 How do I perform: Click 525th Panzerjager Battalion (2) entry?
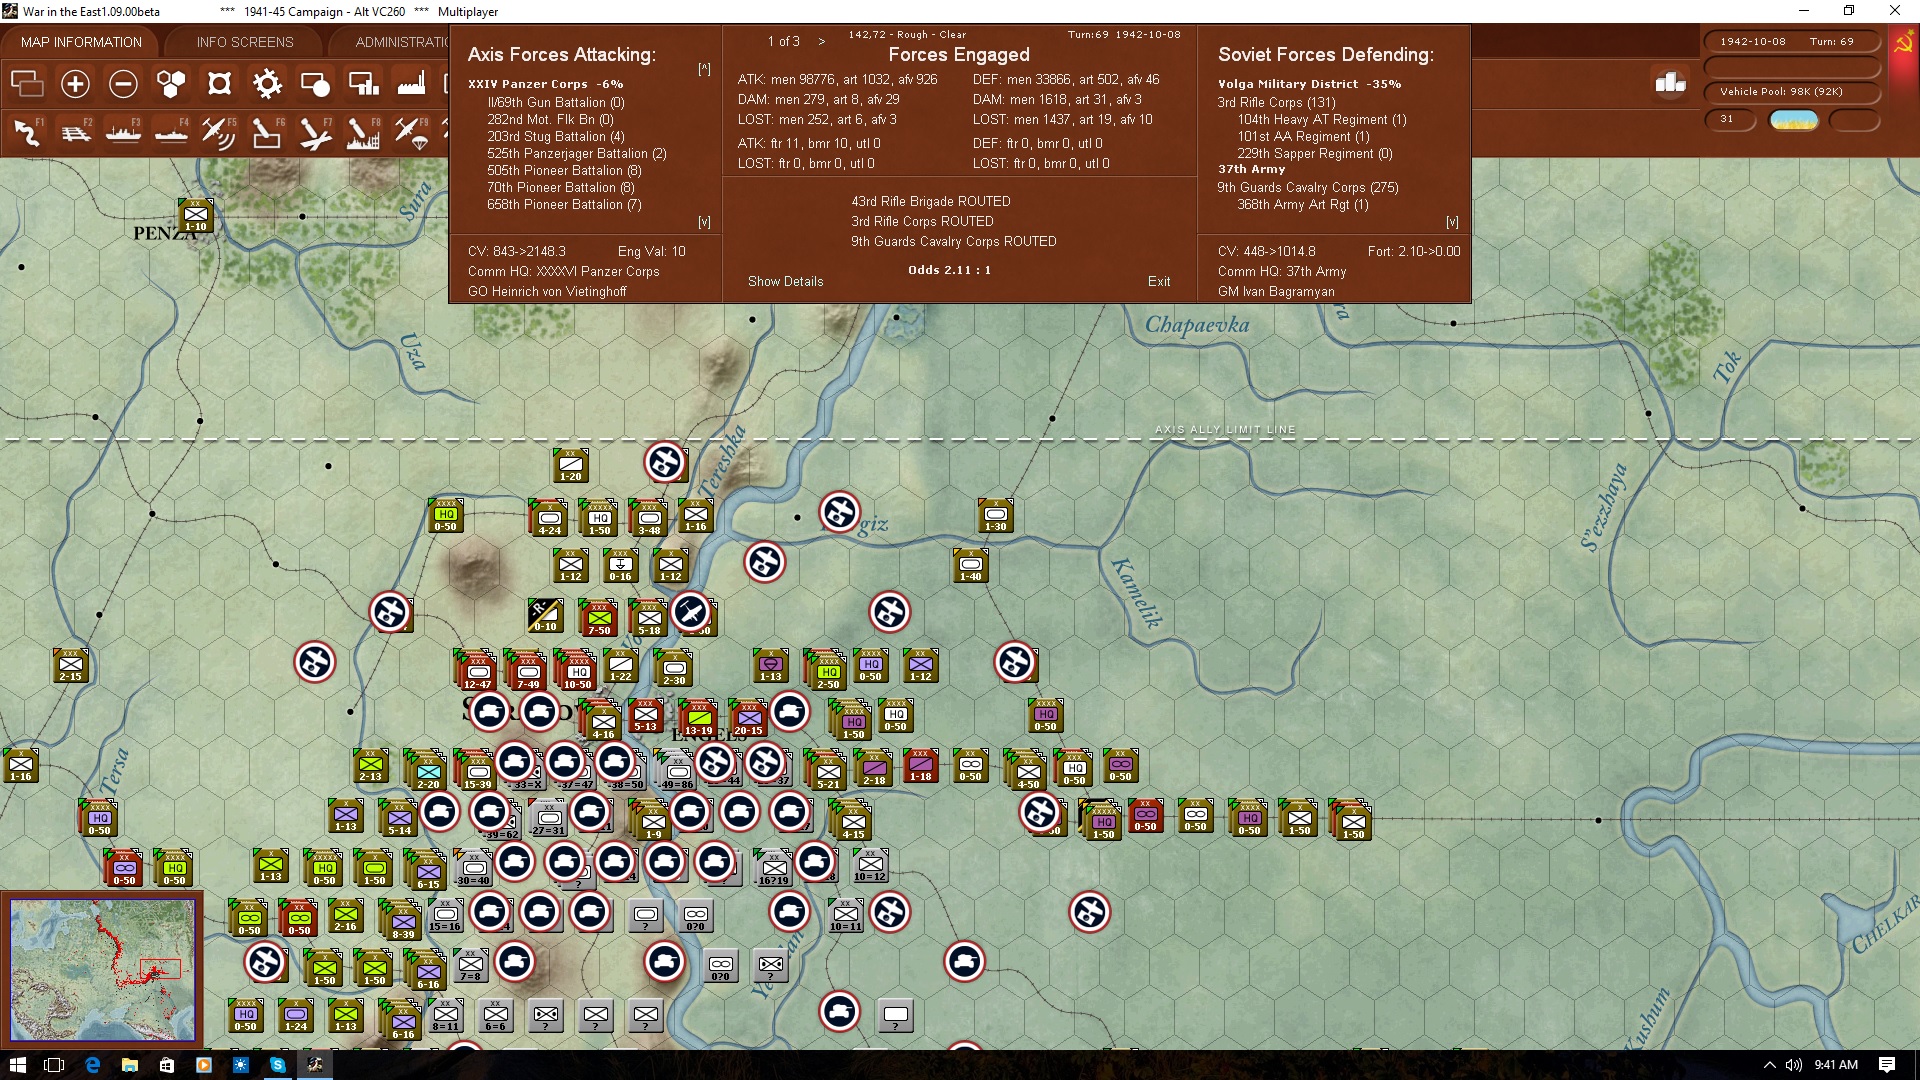coord(577,153)
